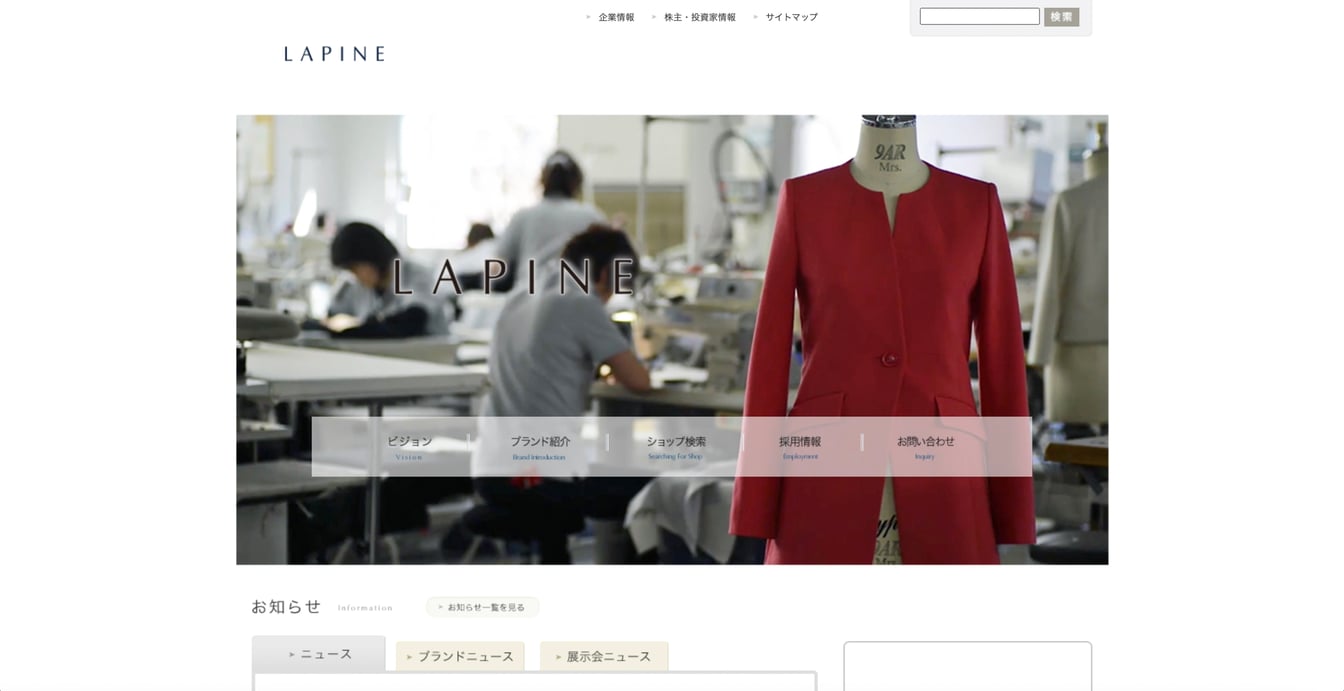The height and width of the screenshot is (691, 1344).
Task: Go to 株主・投資家情報 page
Action: coord(699,17)
